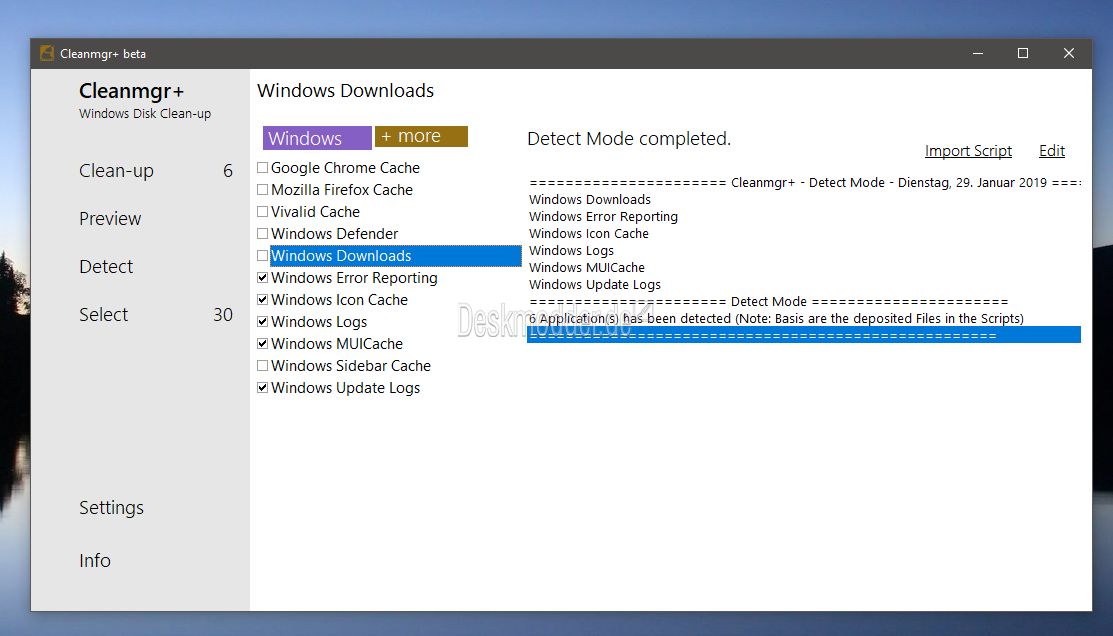Open the Clean-up section in sidebar
Image resolution: width=1113 pixels, height=636 pixels.
coord(116,171)
